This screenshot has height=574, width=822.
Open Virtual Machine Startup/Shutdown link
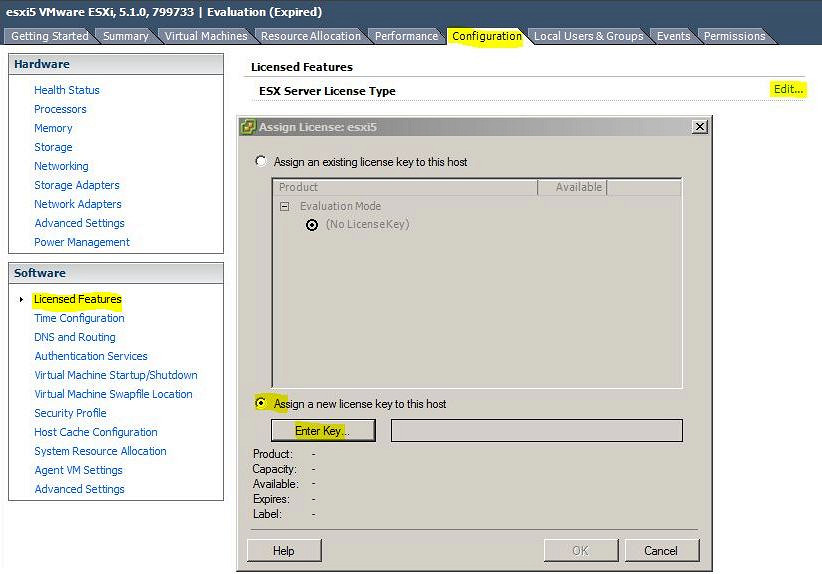tap(116, 375)
